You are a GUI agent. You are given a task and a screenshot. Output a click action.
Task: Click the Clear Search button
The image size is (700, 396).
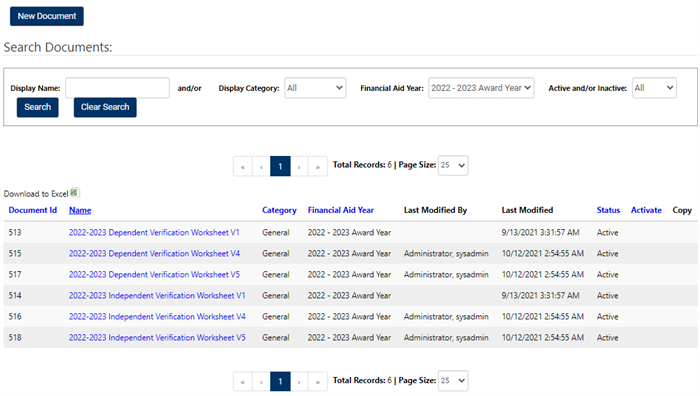(x=105, y=107)
